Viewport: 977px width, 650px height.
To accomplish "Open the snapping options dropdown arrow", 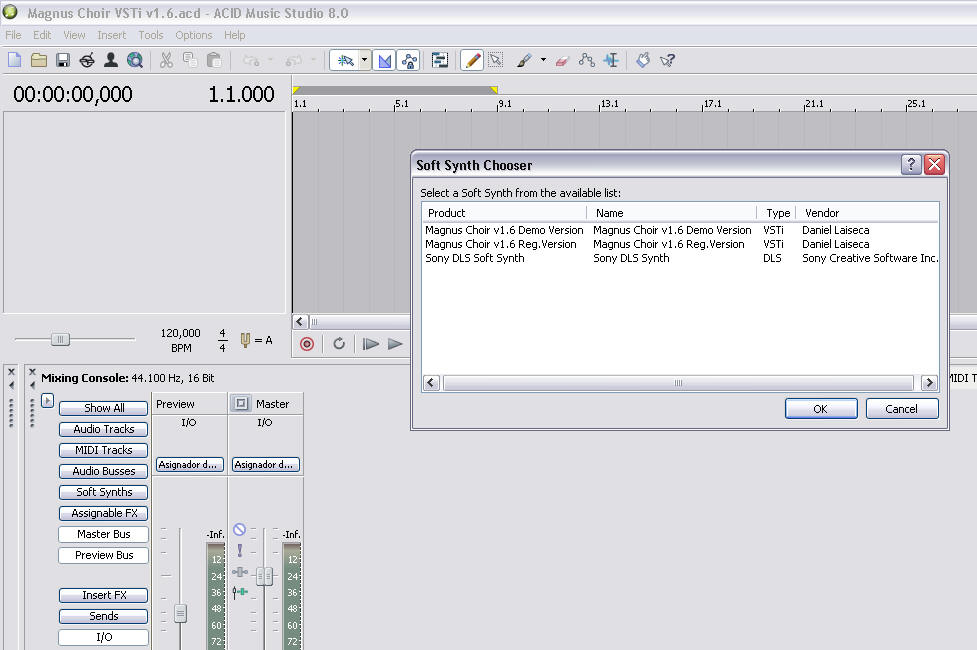I will [365, 60].
